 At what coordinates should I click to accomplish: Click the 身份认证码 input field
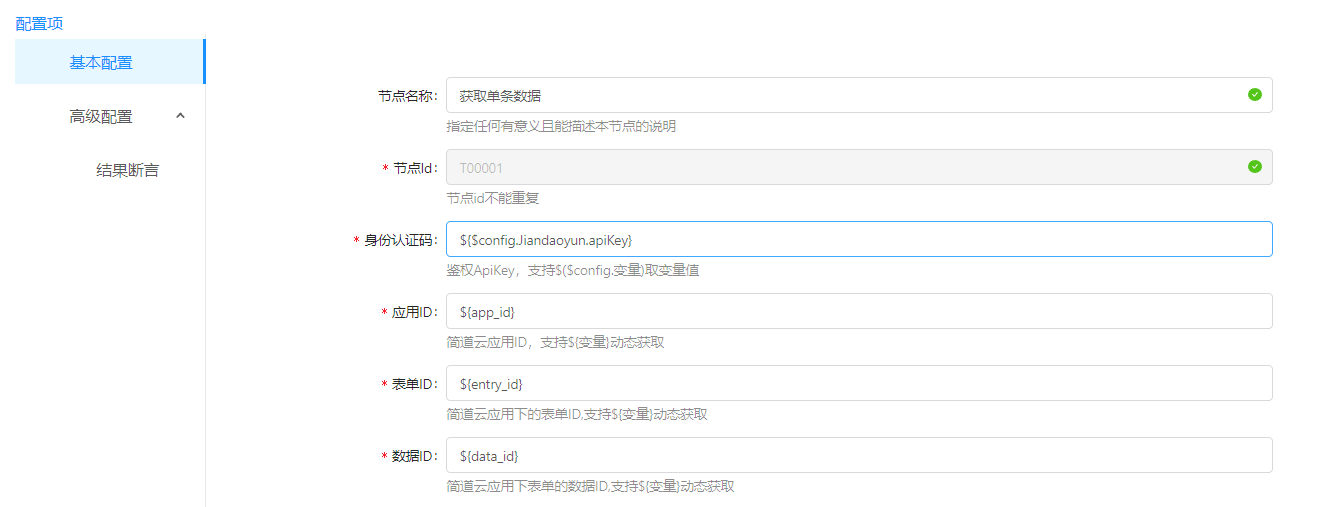[x=859, y=239]
